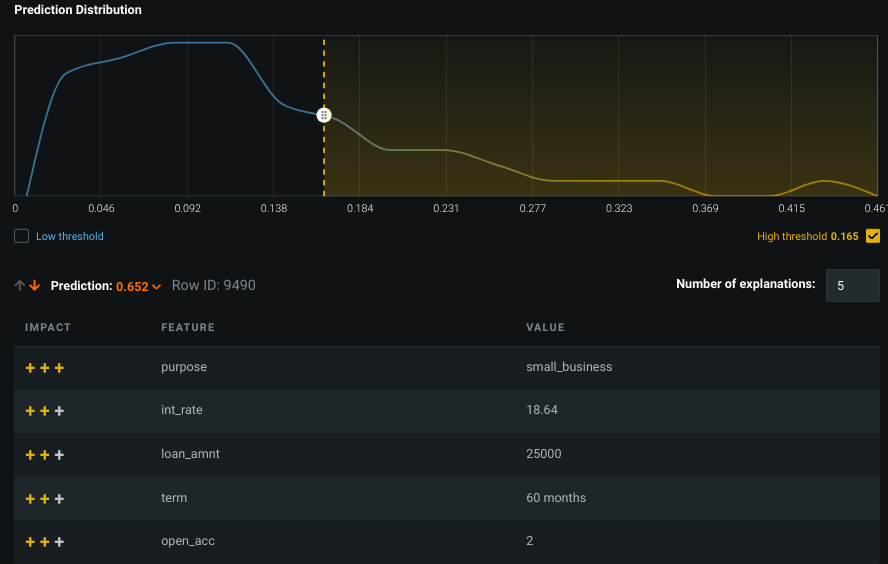
Task: Click the impact plus icons for purpose row
Action: click(x=45, y=368)
